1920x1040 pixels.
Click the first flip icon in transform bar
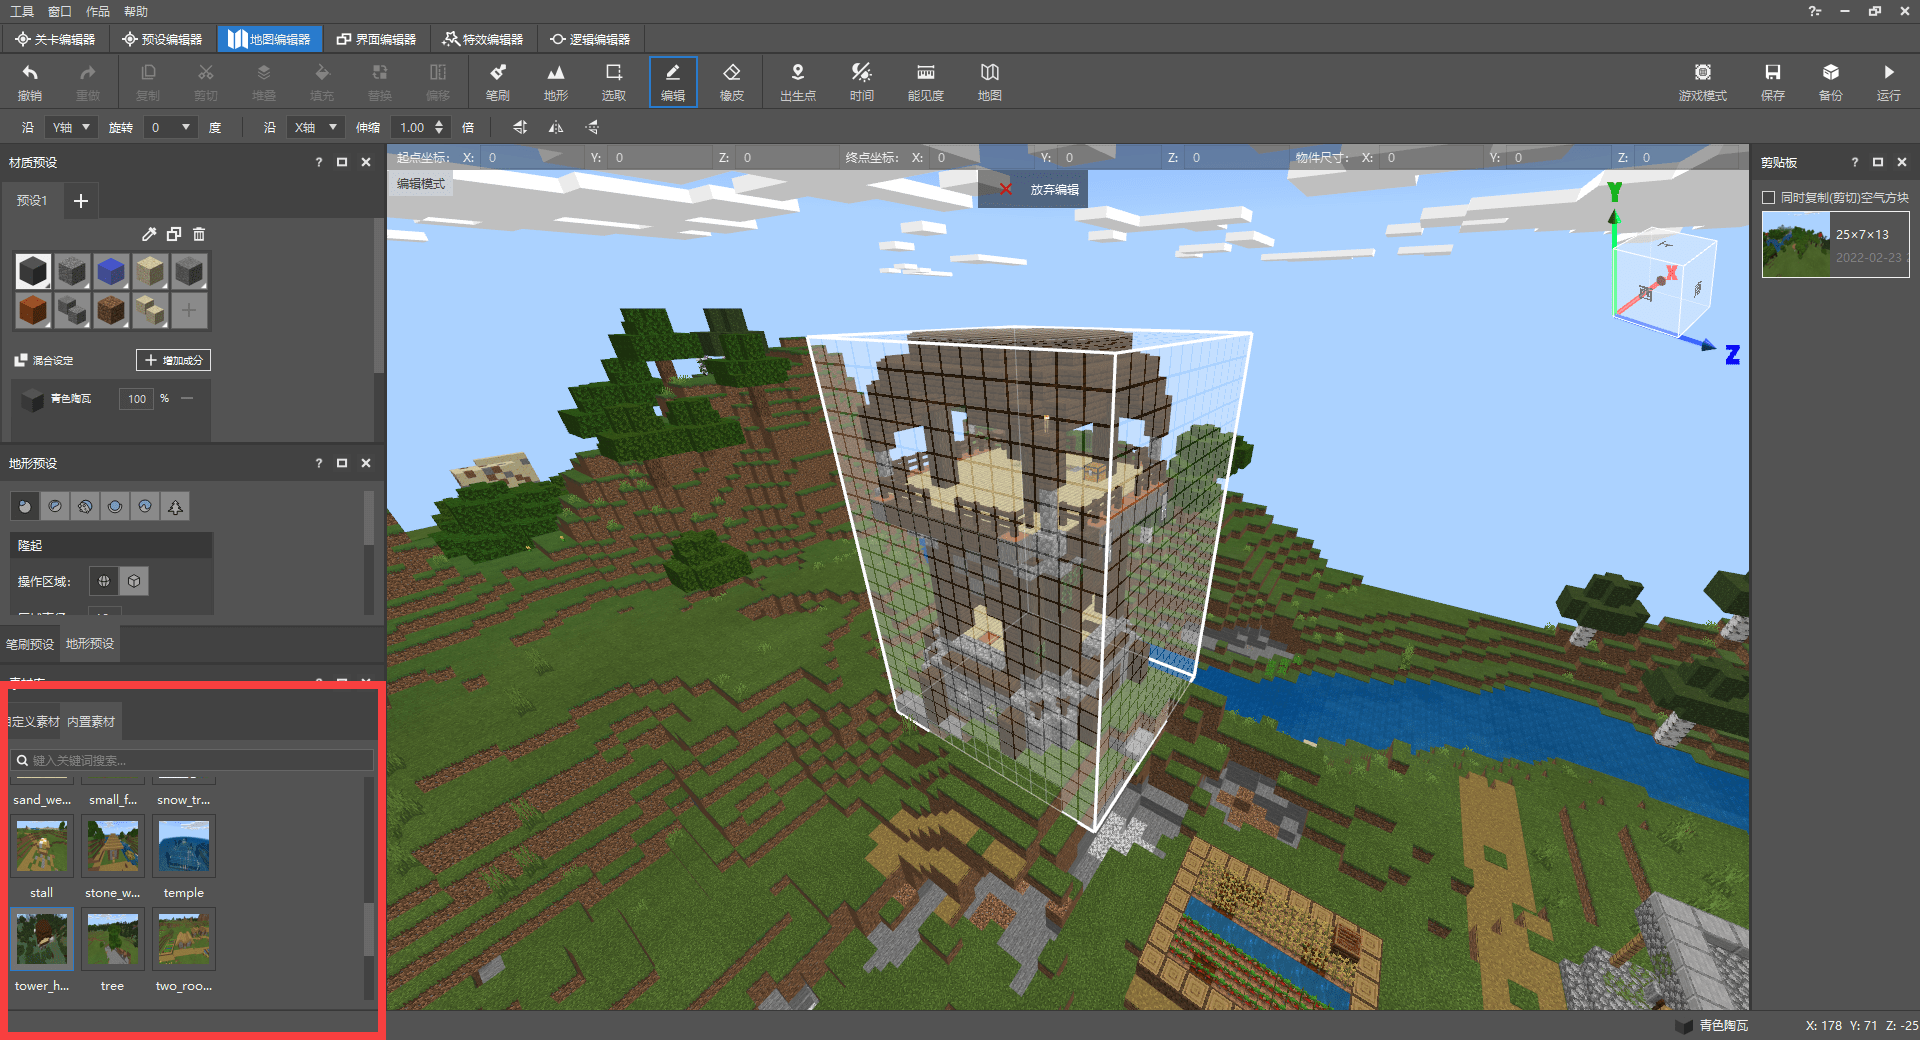(520, 127)
